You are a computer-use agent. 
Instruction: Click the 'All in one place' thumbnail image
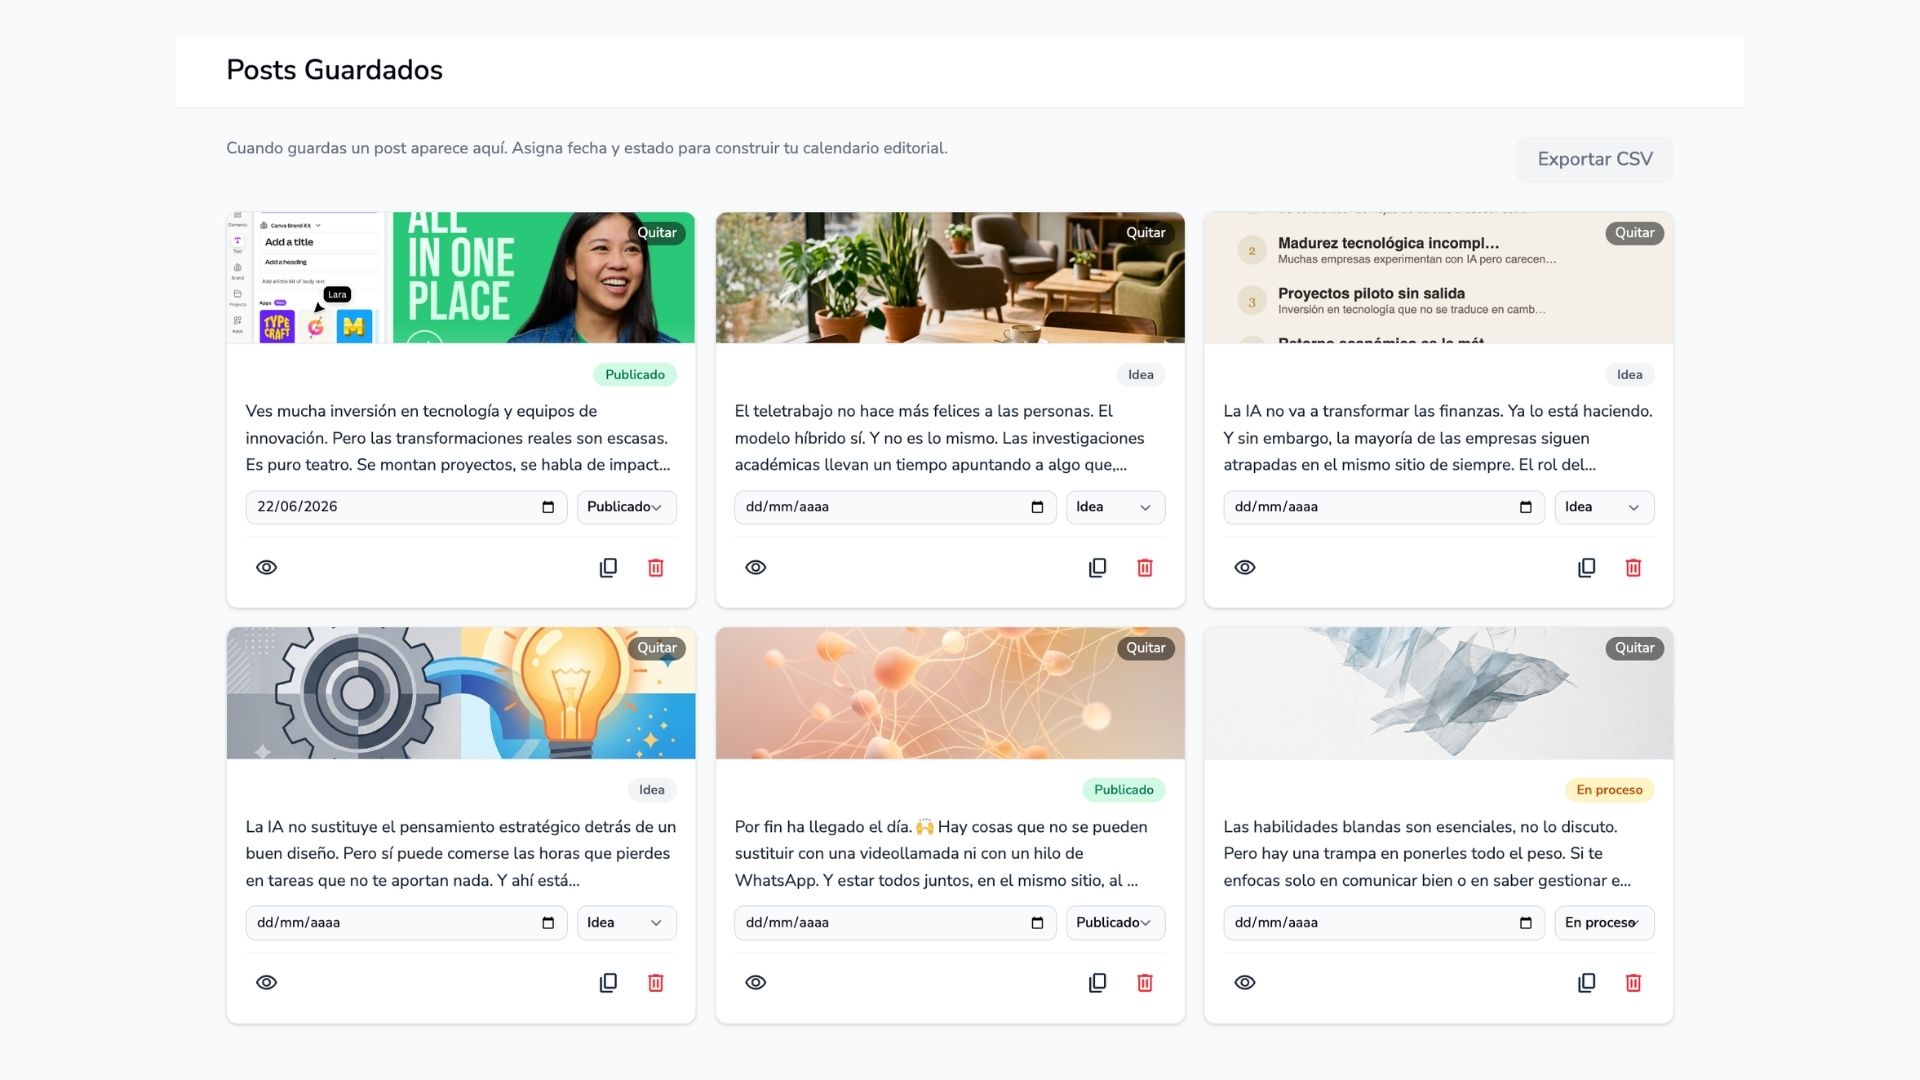(x=461, y=277)
